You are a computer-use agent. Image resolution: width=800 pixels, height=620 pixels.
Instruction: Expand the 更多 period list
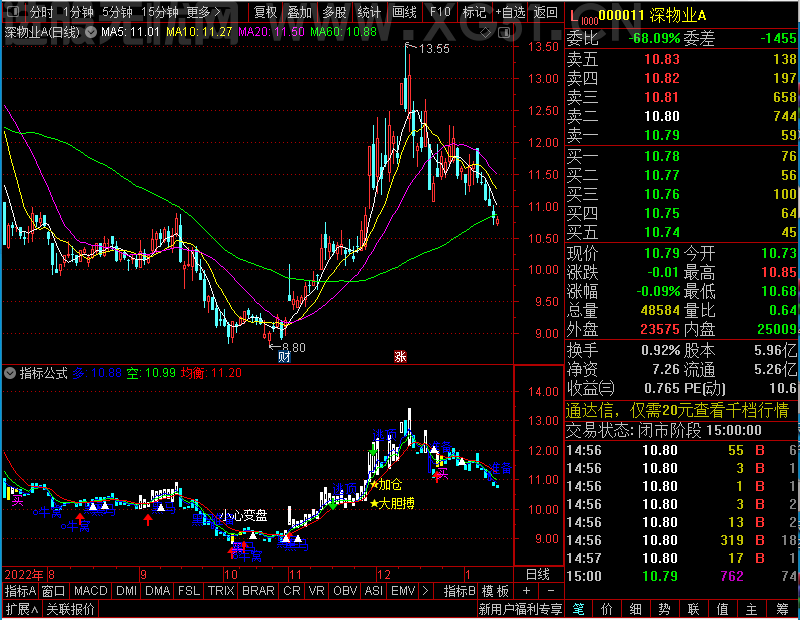[204, 11]
